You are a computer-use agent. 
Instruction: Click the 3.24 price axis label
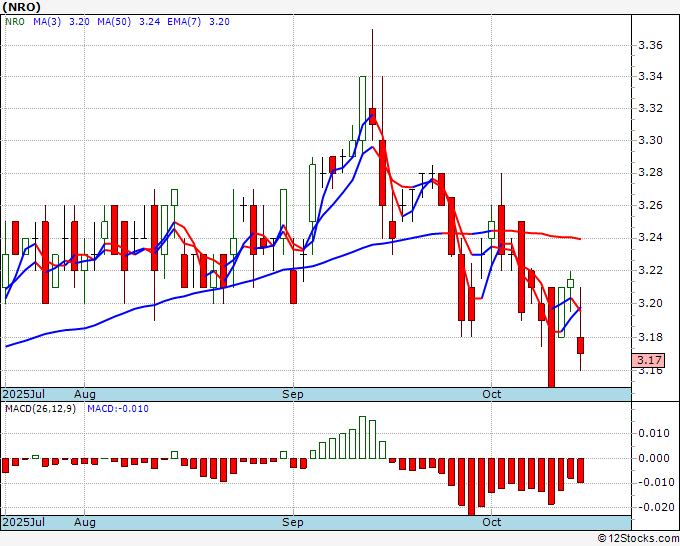(651, 238)
